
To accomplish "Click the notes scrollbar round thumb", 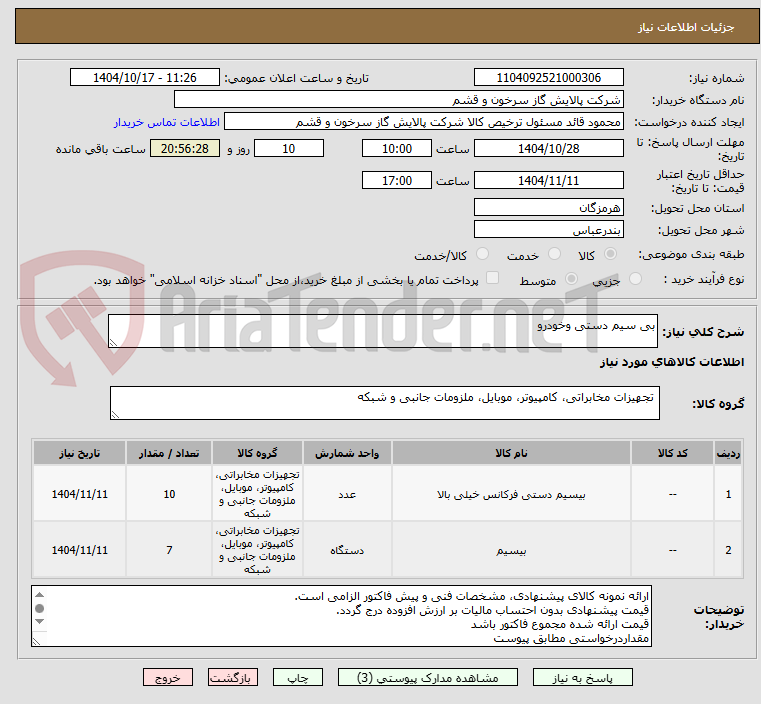I will point(40,608).
